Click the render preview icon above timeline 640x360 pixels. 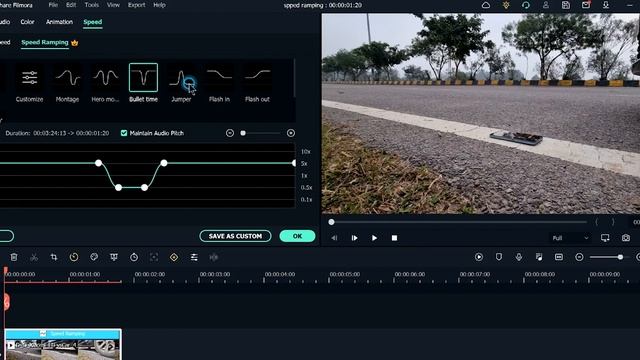pos(479,257)
